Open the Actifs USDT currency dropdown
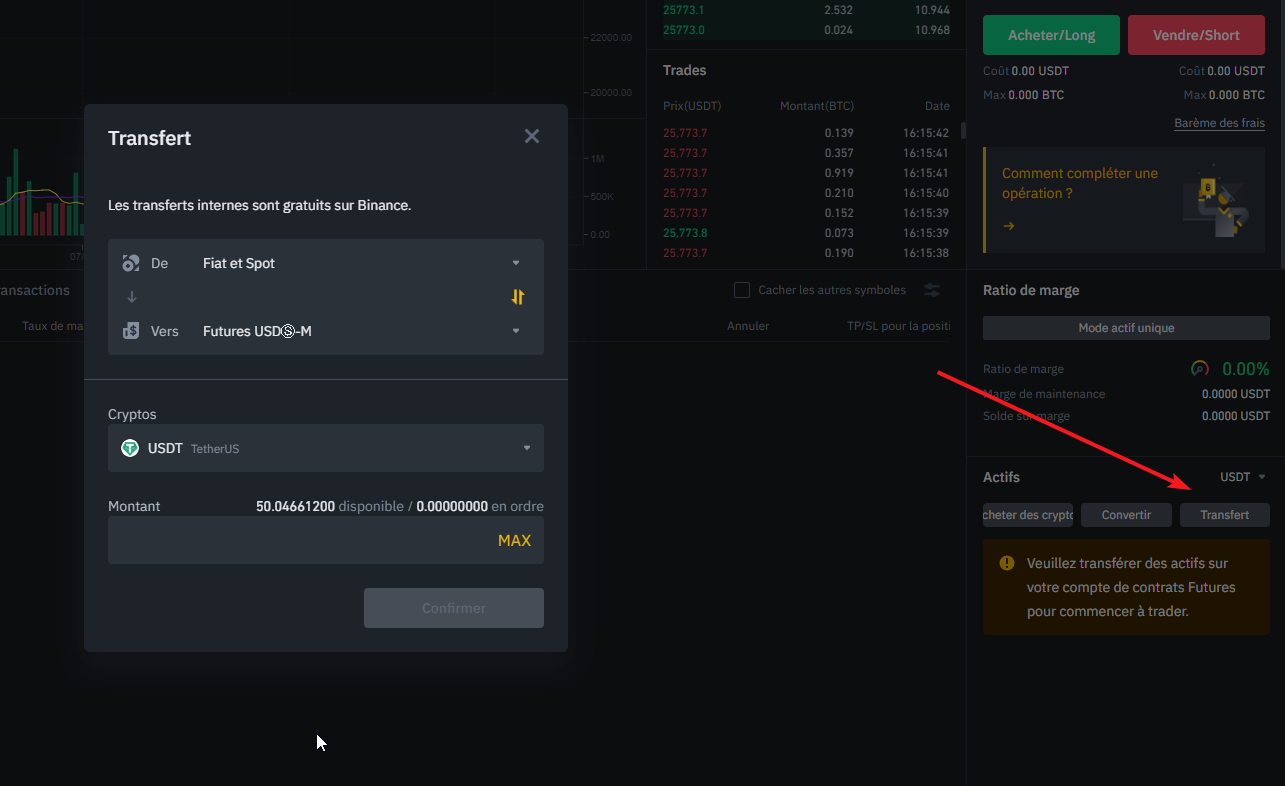 pyautogui.click(x=1243, y=477)
